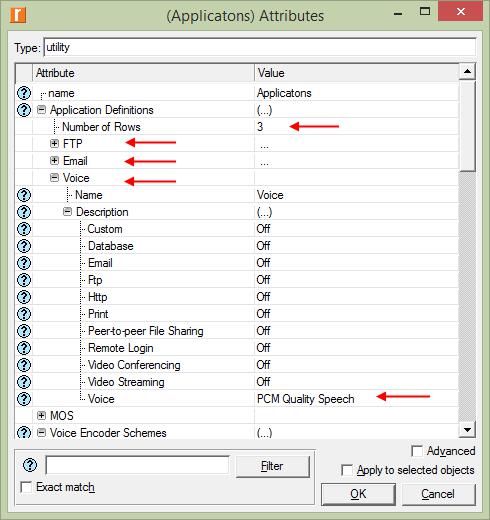Screen dimensions: 490x520
Task: Collapse Voice Encoder Schemes node
Action: [x=41, y=432]
